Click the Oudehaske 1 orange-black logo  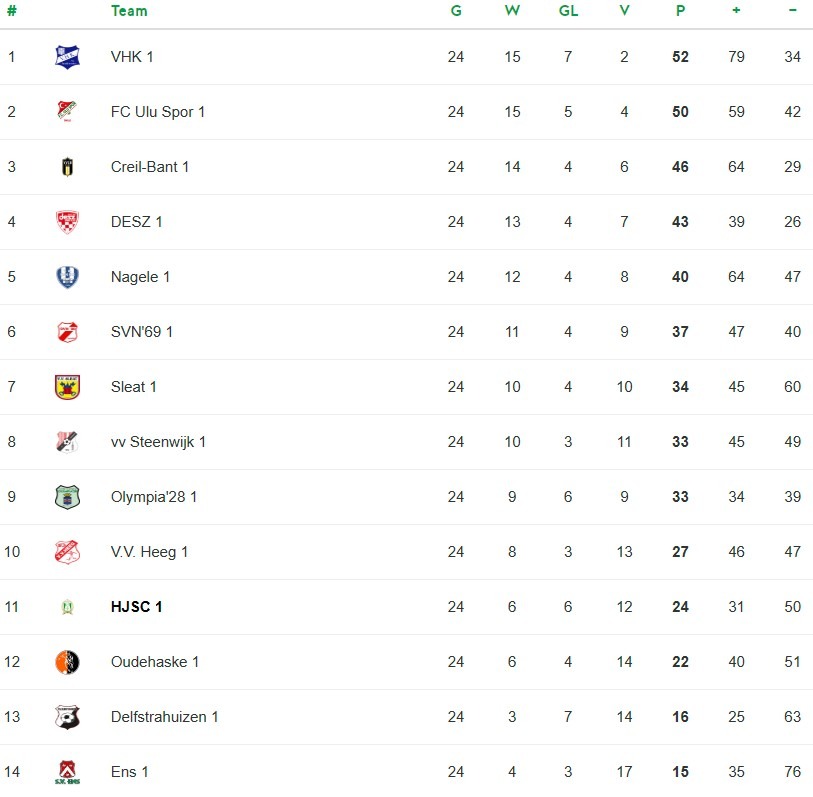click(67, 662)
